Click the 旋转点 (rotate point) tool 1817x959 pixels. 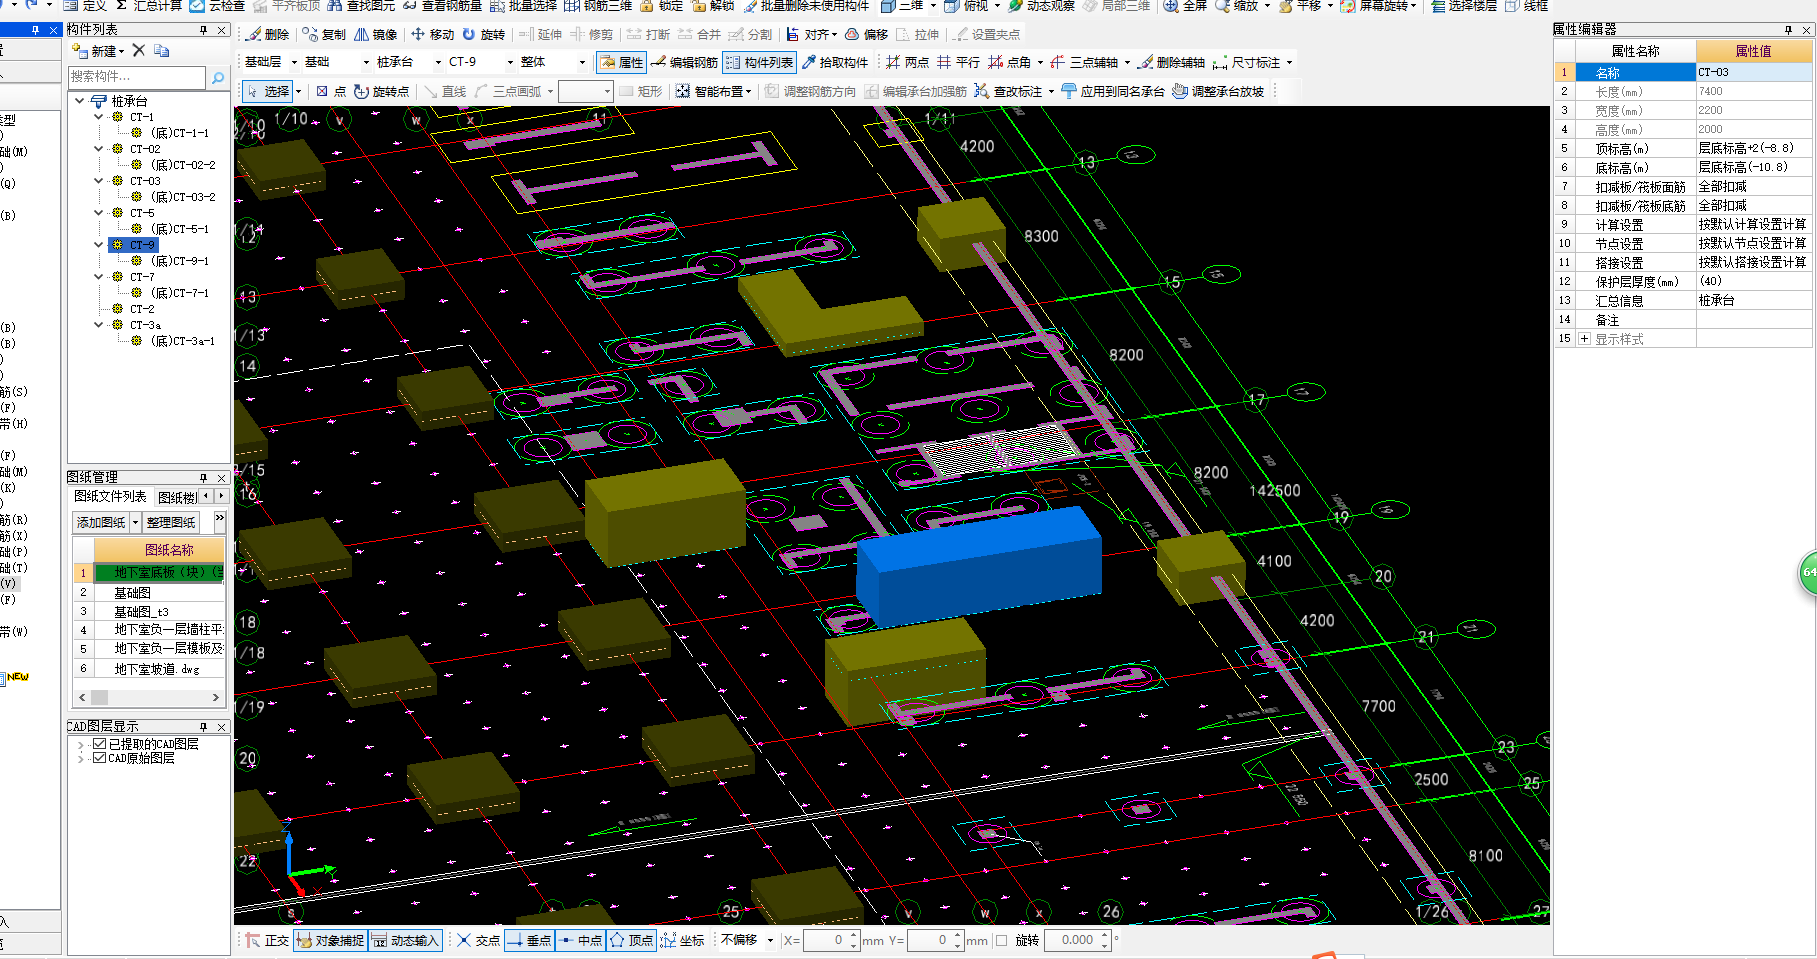[x=381, y=91]
